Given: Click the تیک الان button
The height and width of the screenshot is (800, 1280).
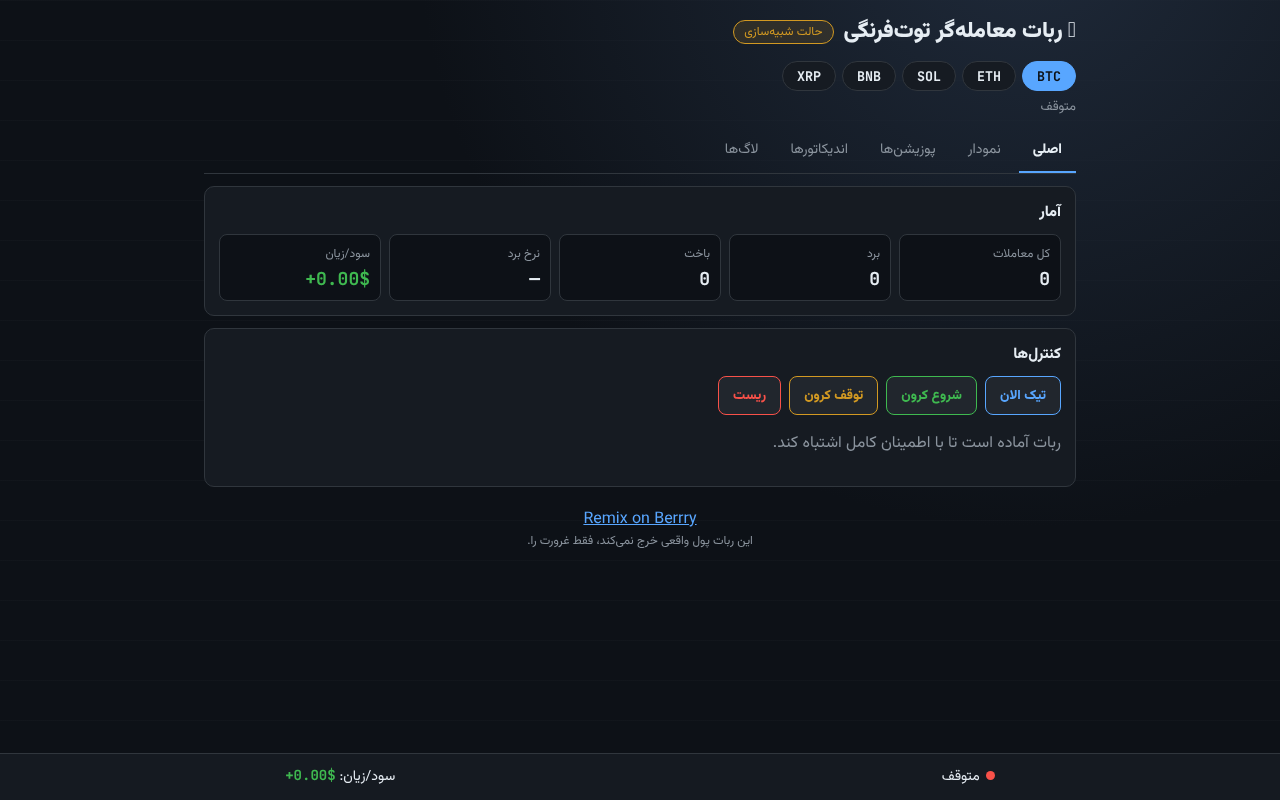Looking at the screenshot, I should point(1023,395).
